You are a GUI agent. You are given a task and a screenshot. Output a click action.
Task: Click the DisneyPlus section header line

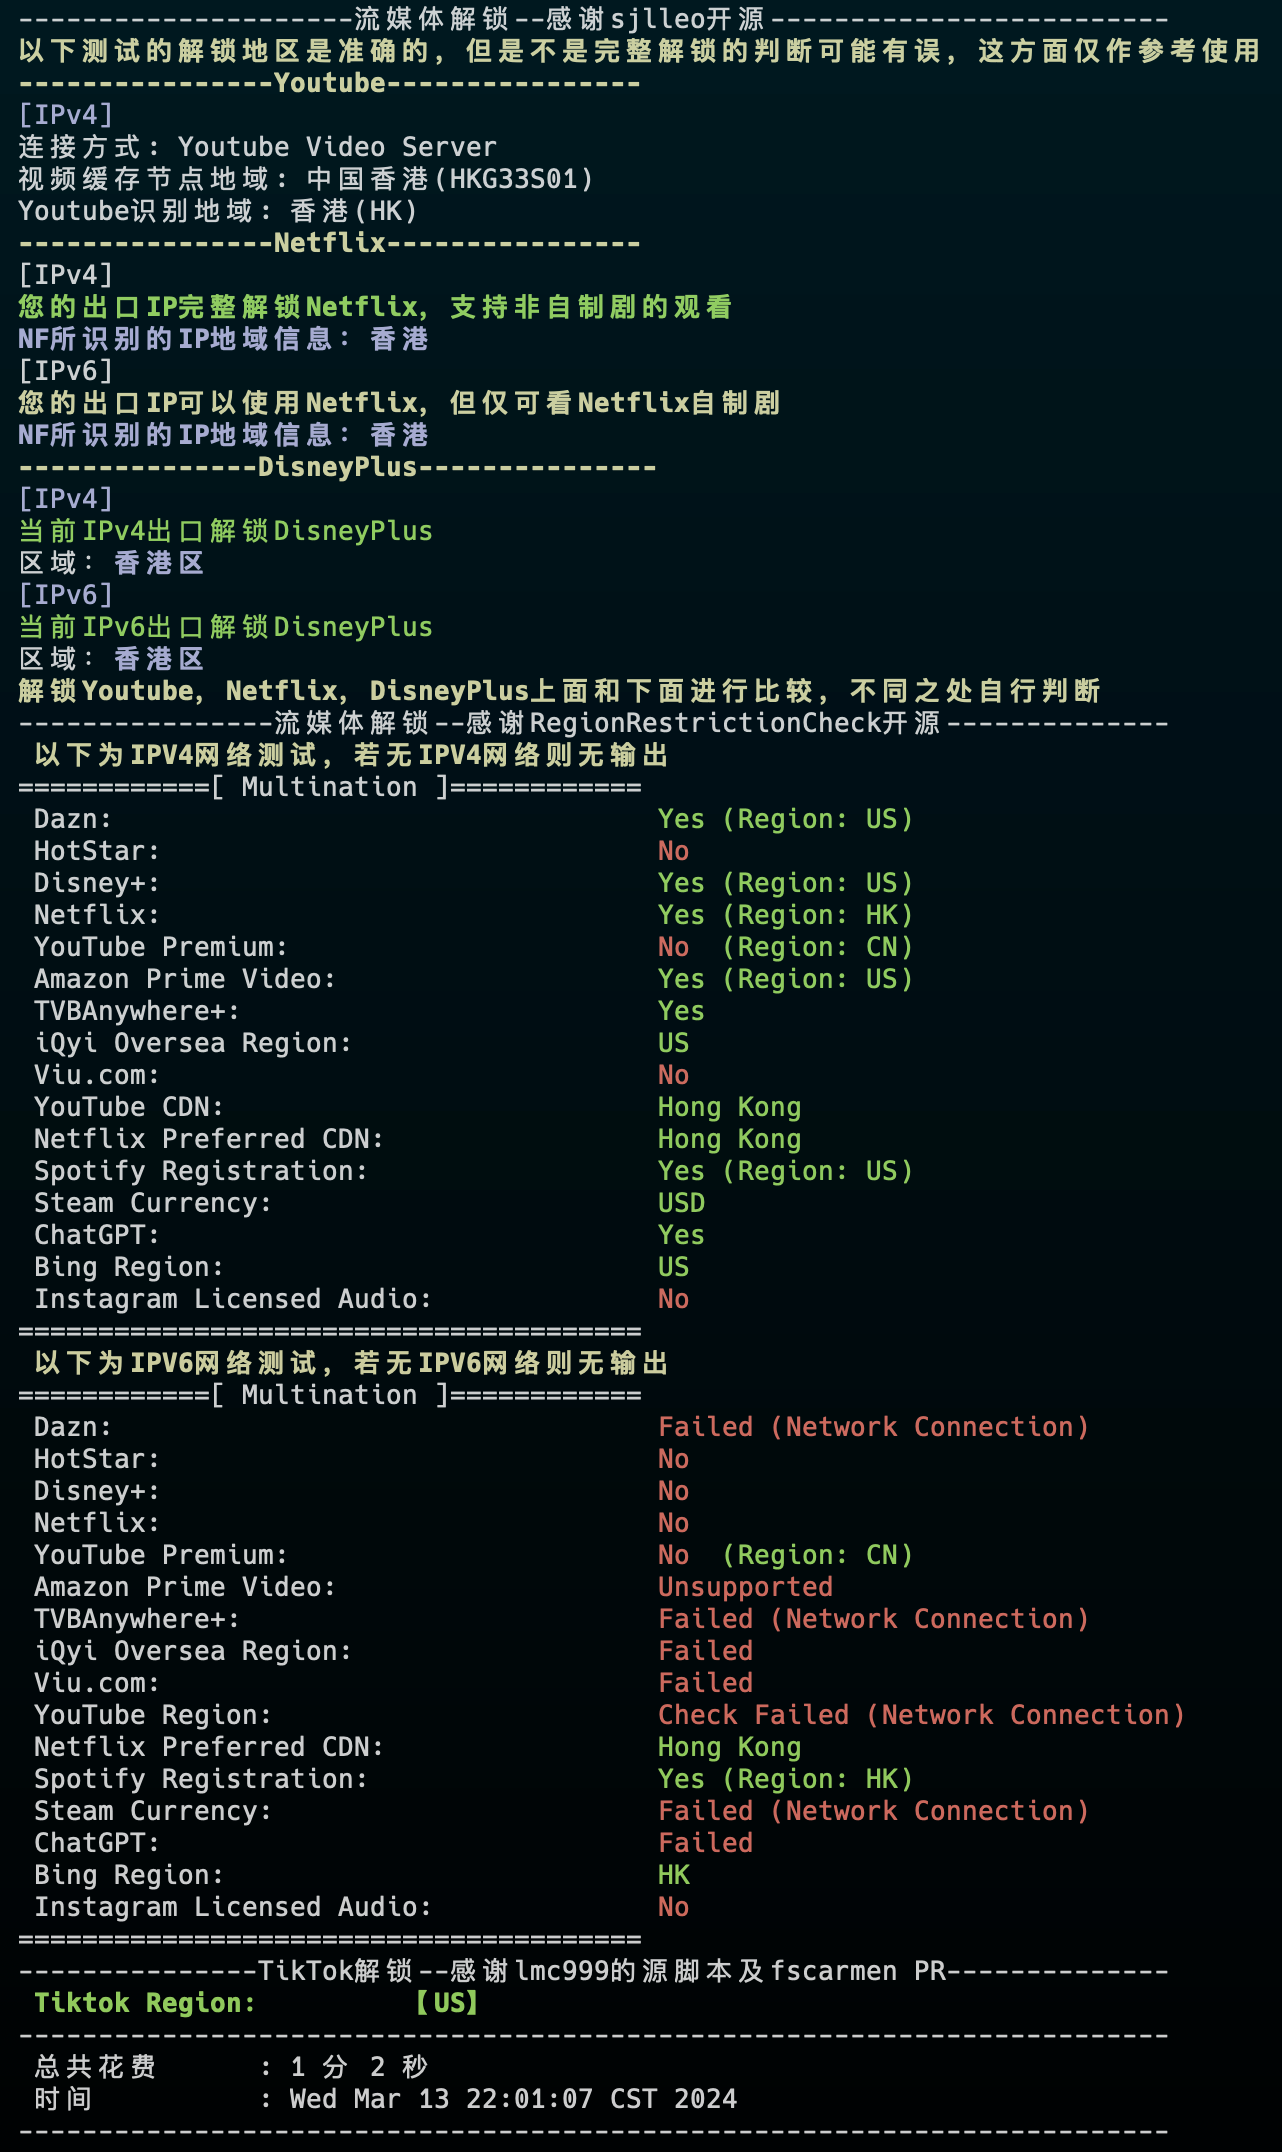point(337,467)
